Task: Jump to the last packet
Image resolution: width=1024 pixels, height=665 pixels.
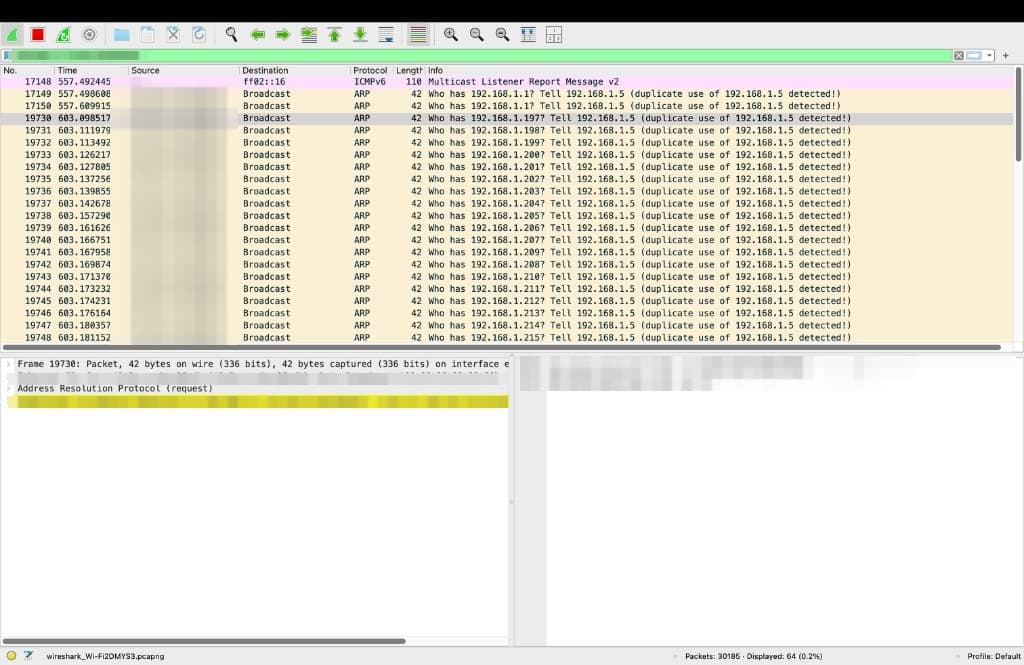Action: coord(360,35)
